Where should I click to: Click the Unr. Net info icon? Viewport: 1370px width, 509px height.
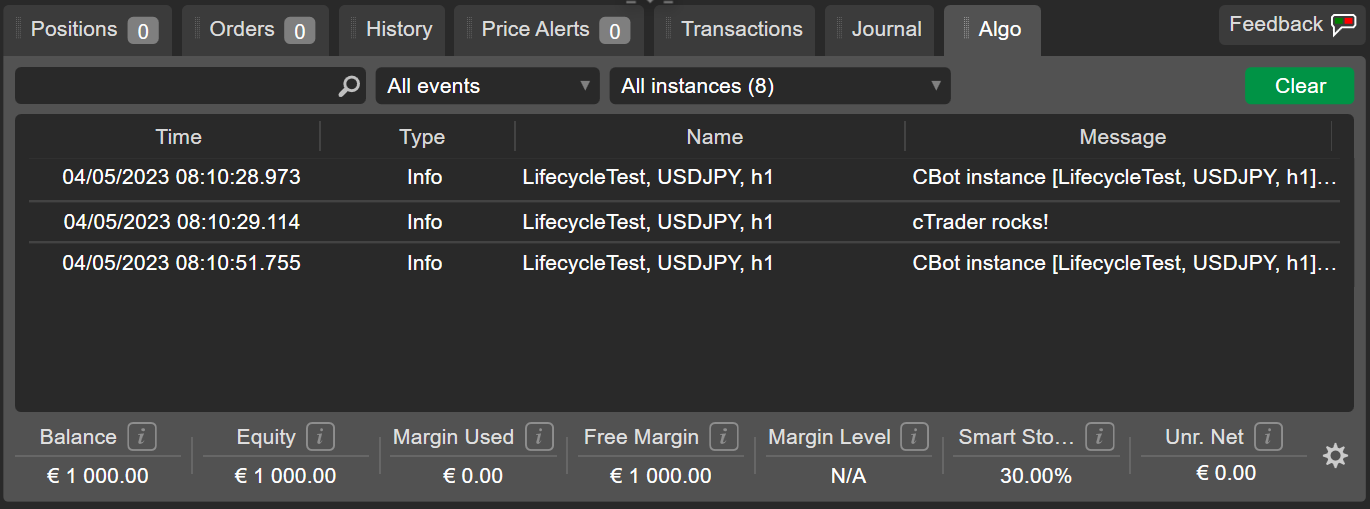coord(1268,437)
